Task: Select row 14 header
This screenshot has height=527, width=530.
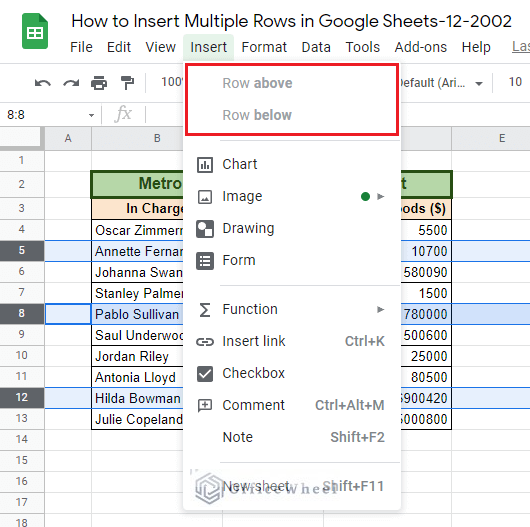Action: pos(22,439)
